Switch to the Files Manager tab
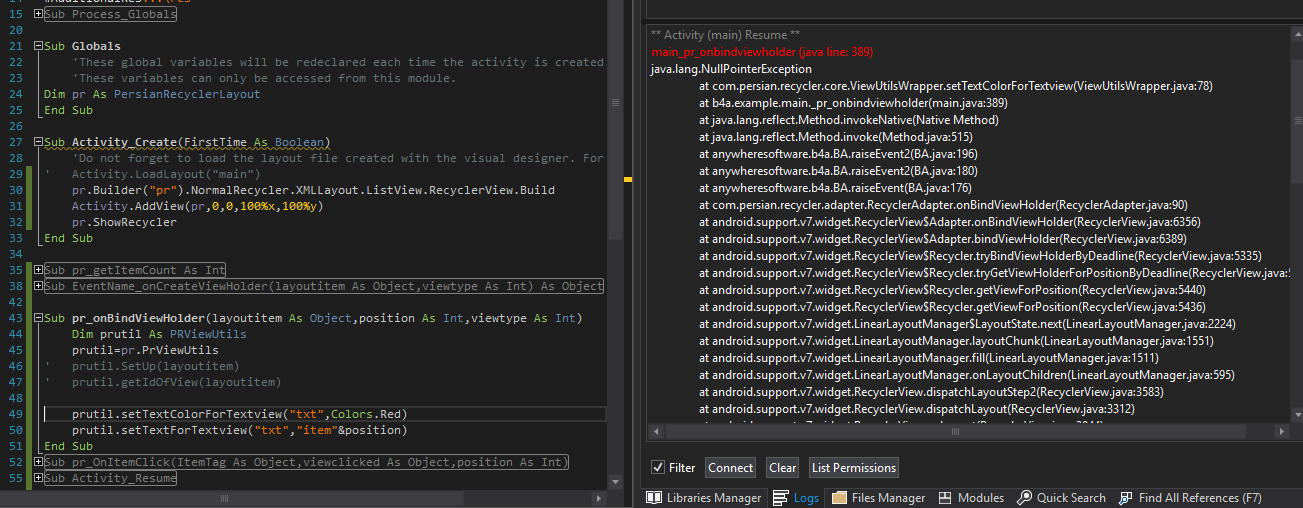The width and height of the screenshot is (1303, 508). coord(878,497)
